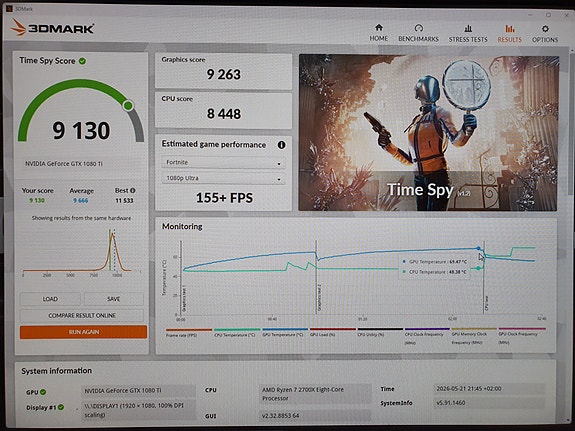
Task: Go to Benchmarks using the gauge icon
Action: pos(418,28)
